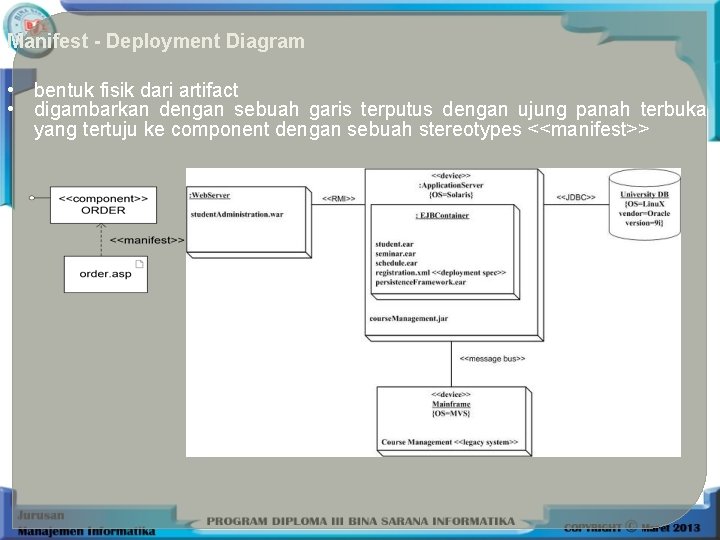Click the :ApplicationServer label

point(451,185)
